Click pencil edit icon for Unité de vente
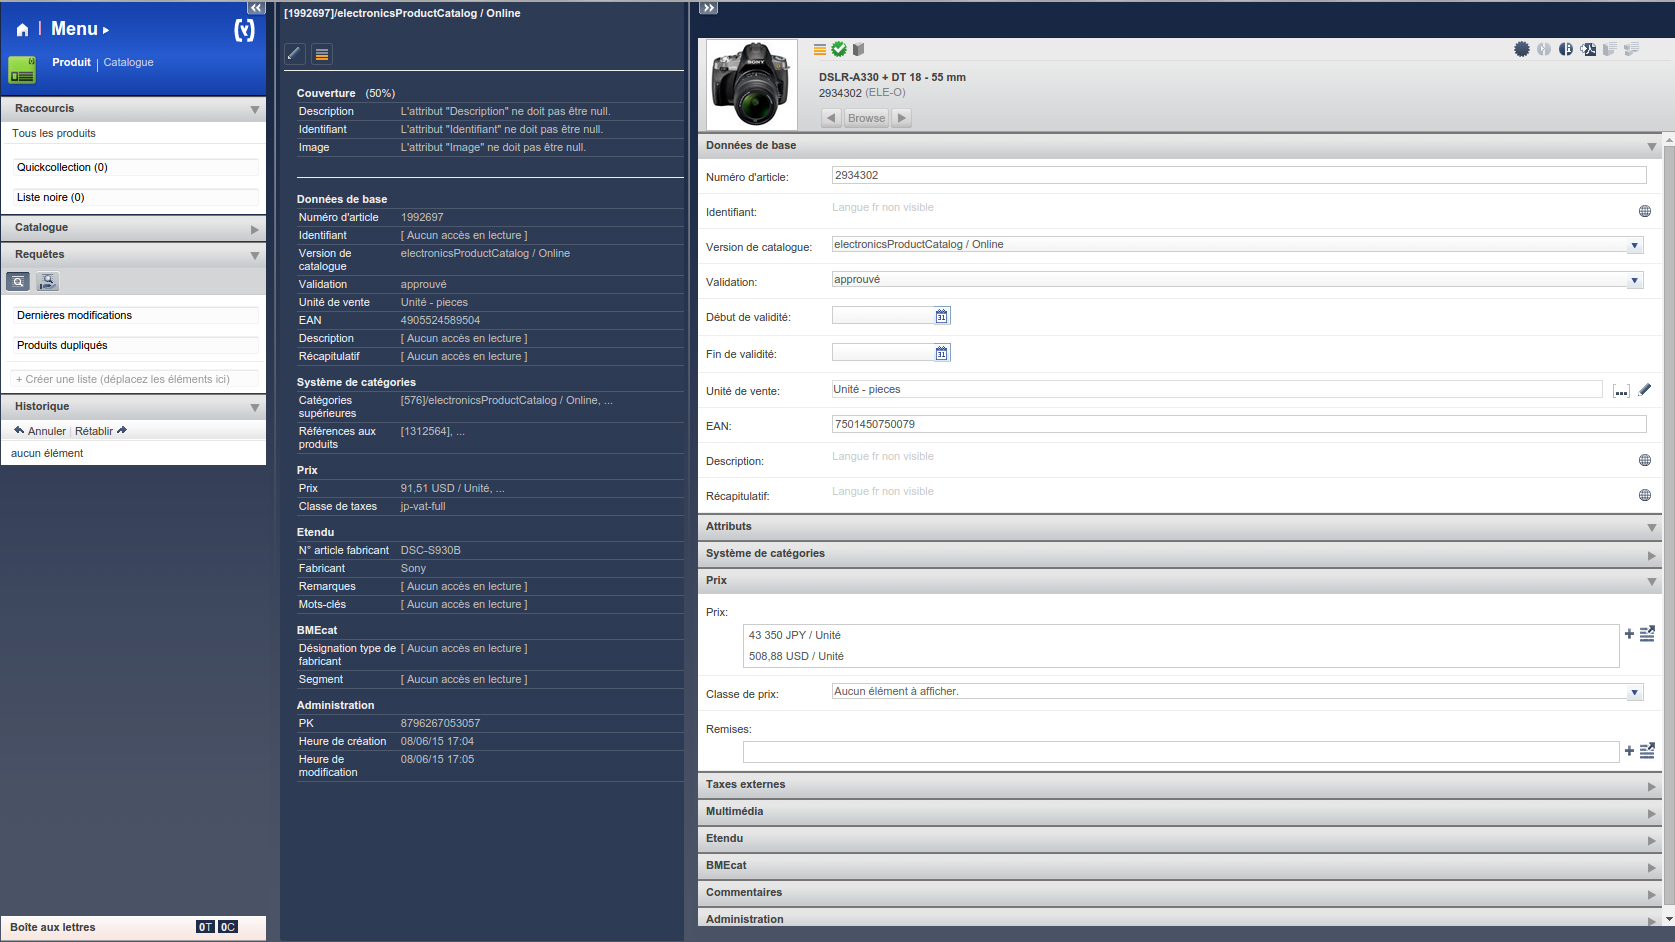This screenshot has width=1675, height=942. 1645,389
